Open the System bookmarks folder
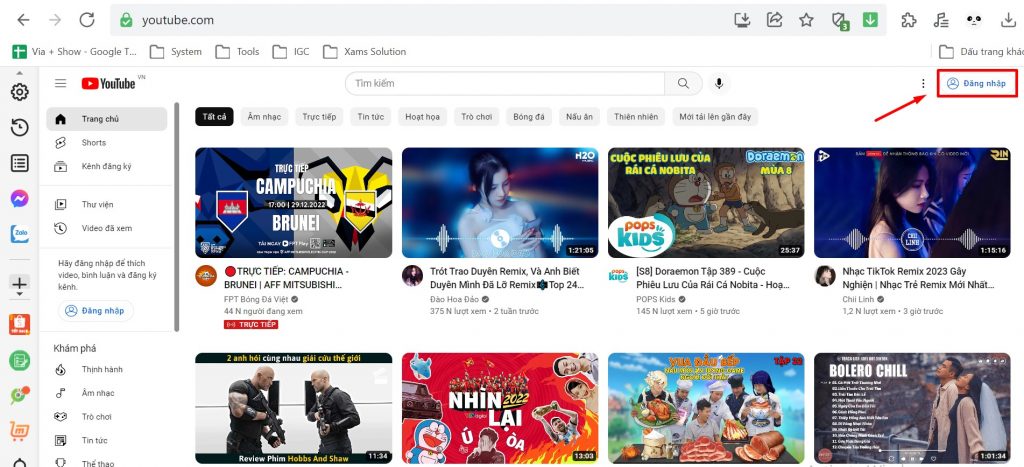Screen dimensions: 1024x467 coord(176,52)
